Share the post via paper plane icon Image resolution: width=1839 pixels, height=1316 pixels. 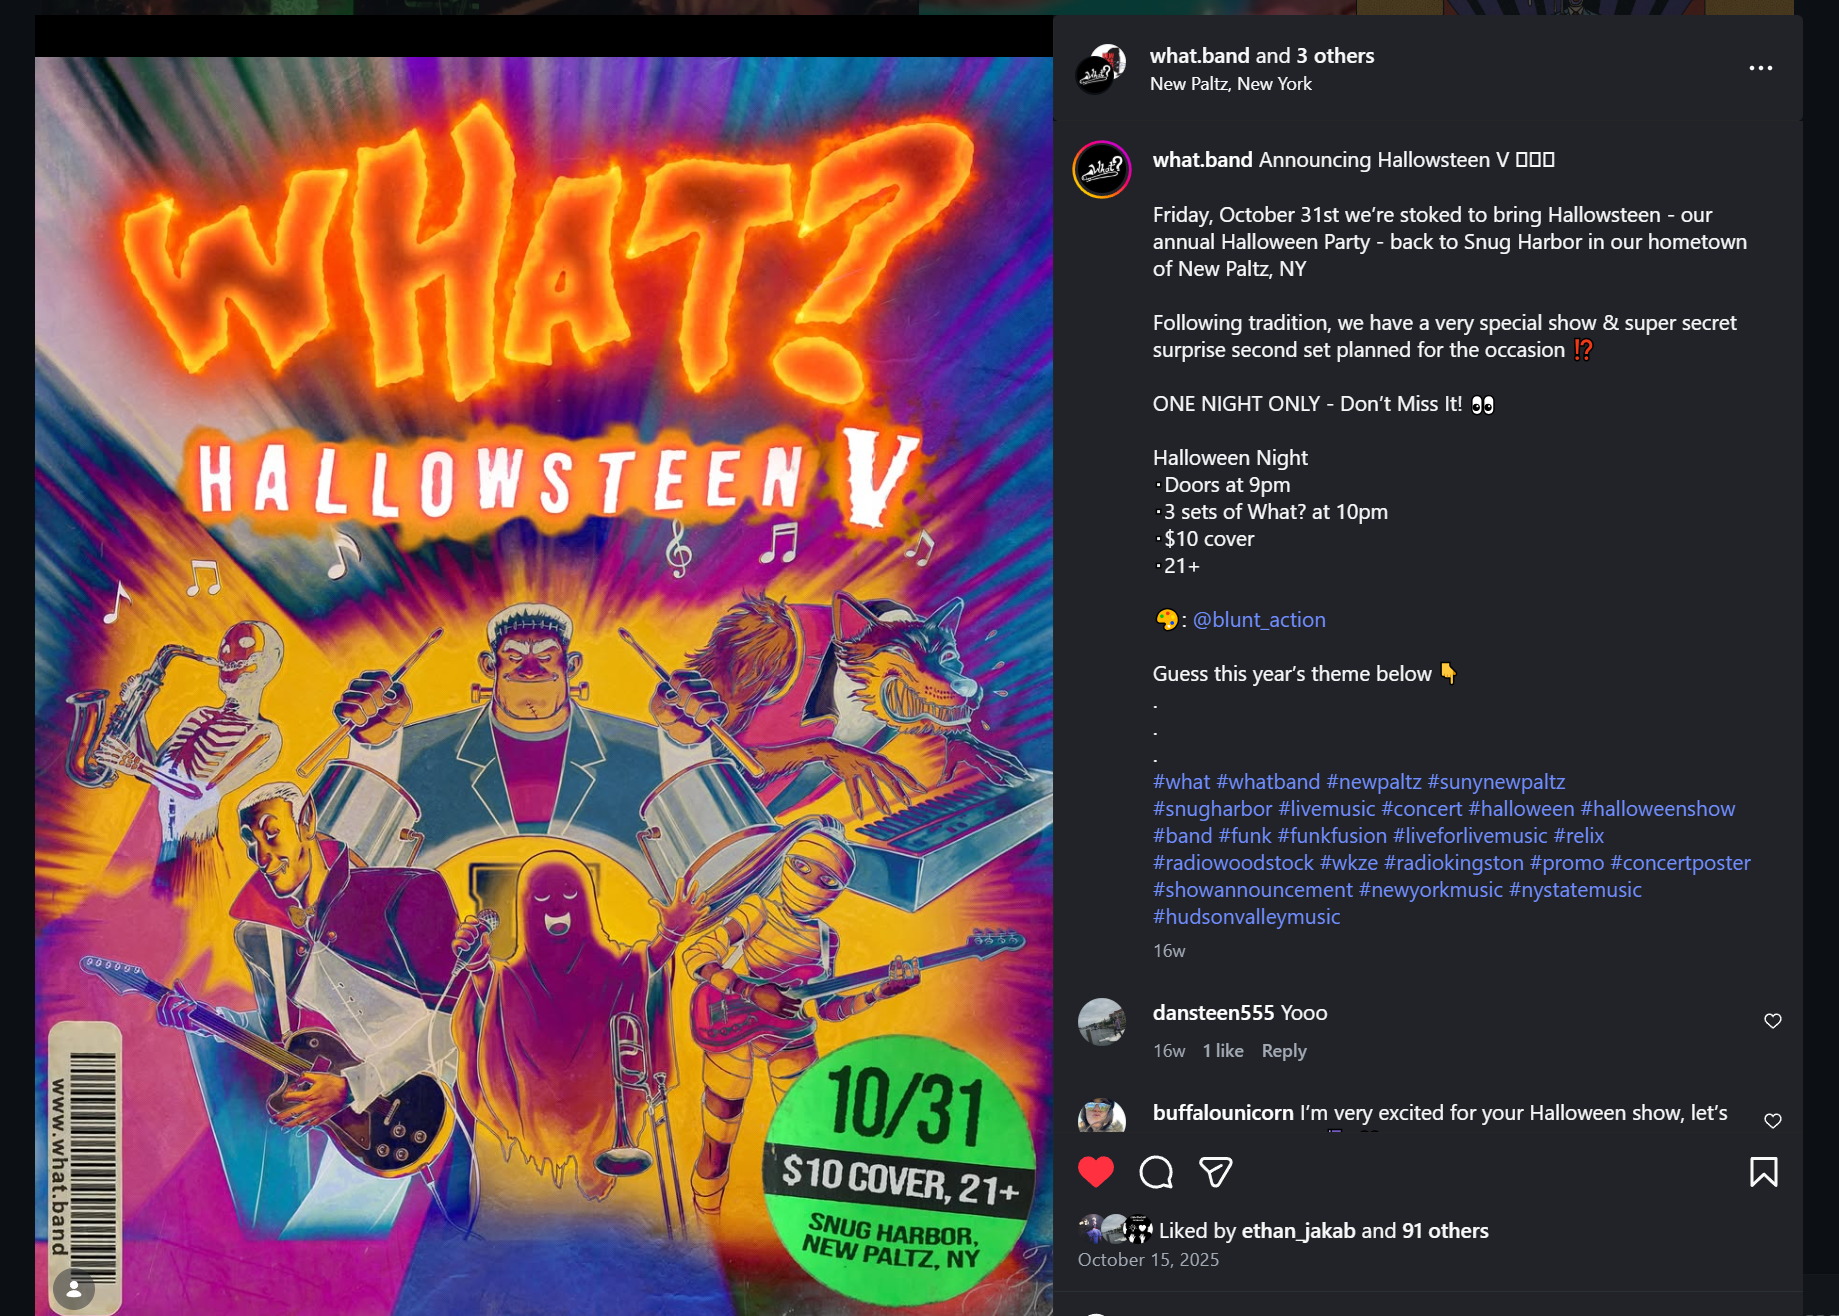click(x=1216, y=1172)
